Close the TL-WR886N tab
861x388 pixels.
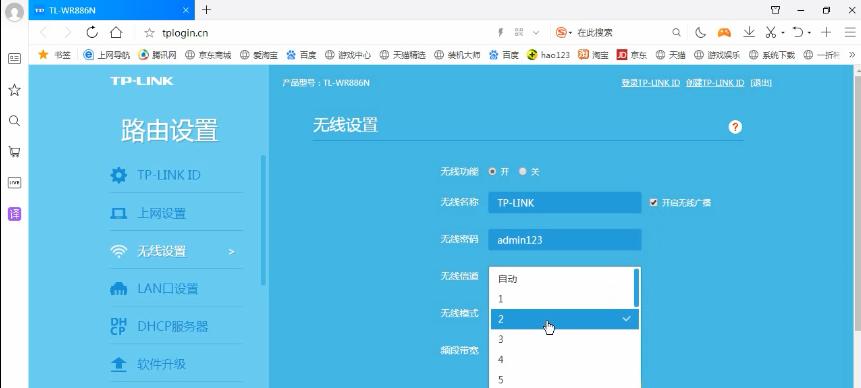tap(186, 10)
